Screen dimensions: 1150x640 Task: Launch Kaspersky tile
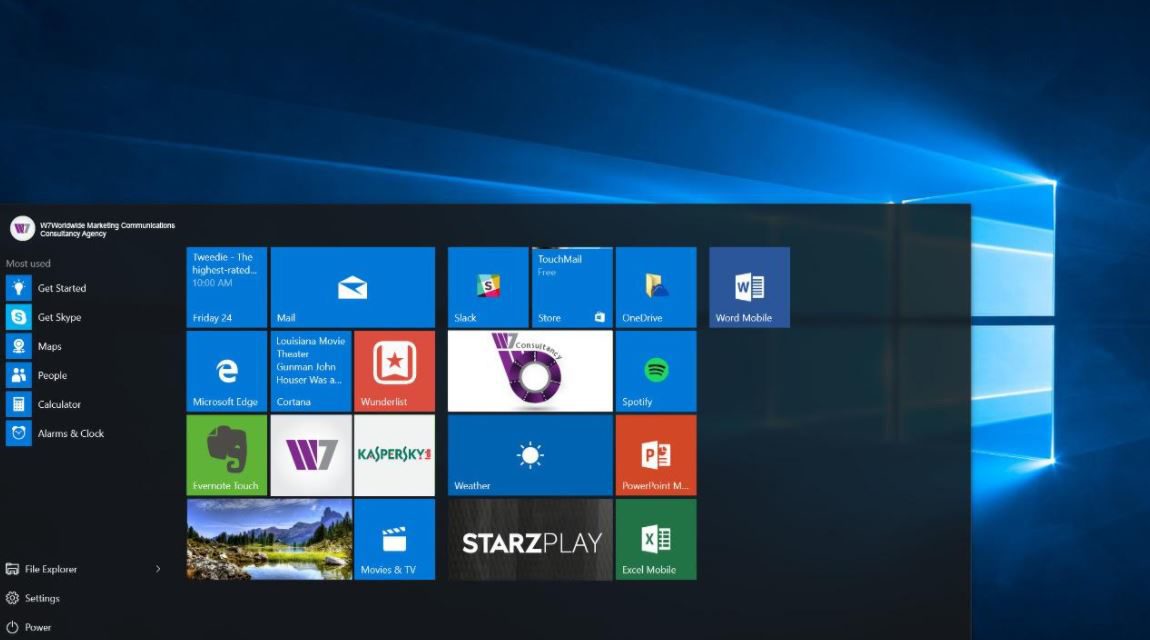coord(395,455)
